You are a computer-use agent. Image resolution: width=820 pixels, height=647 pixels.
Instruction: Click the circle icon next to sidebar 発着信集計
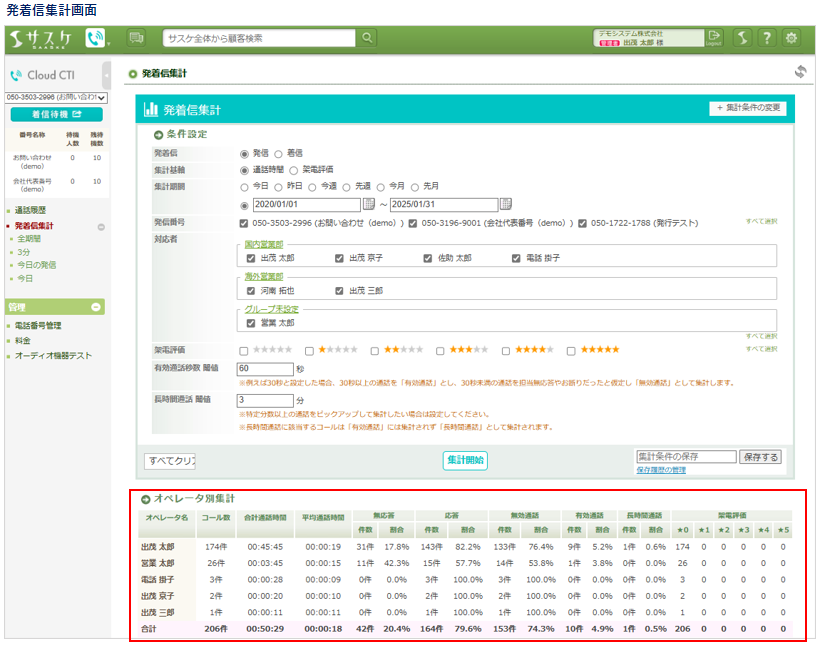point(101,227)
